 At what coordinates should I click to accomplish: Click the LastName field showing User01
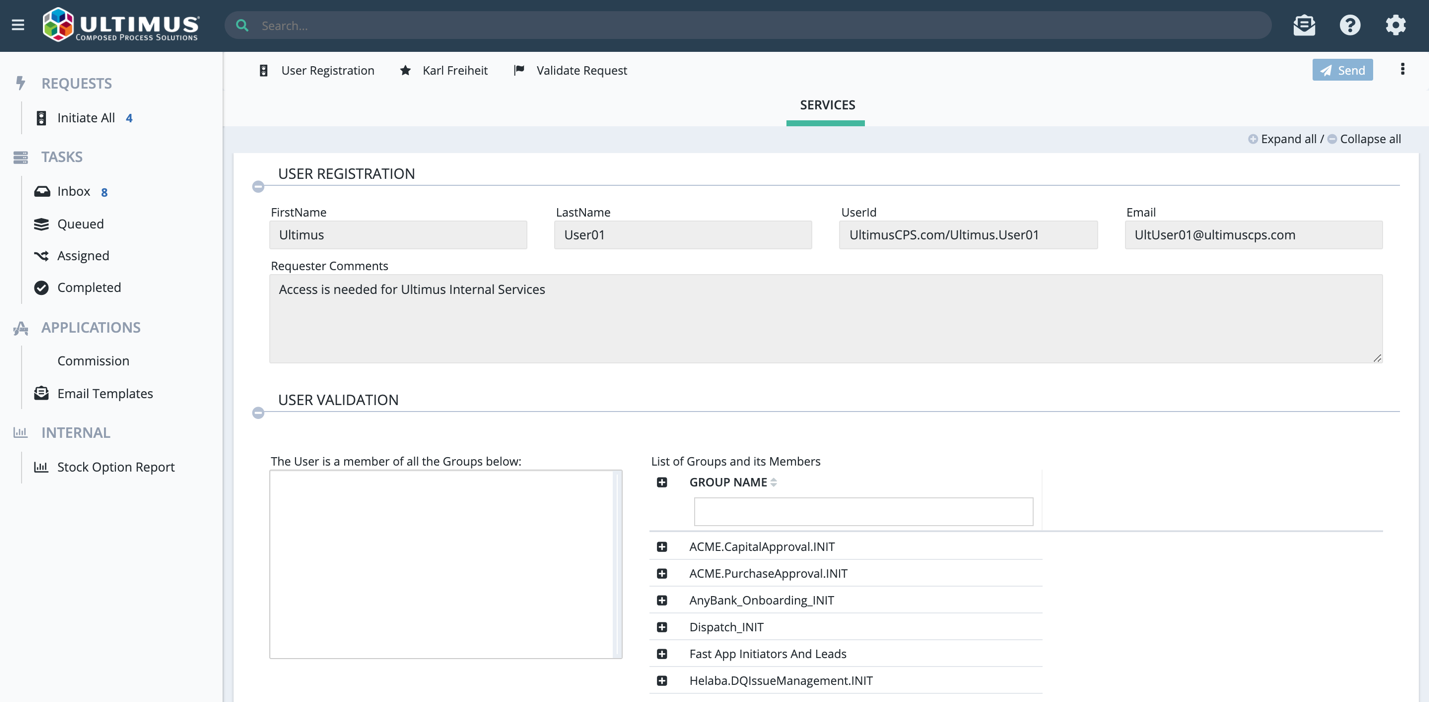(683, 235)
